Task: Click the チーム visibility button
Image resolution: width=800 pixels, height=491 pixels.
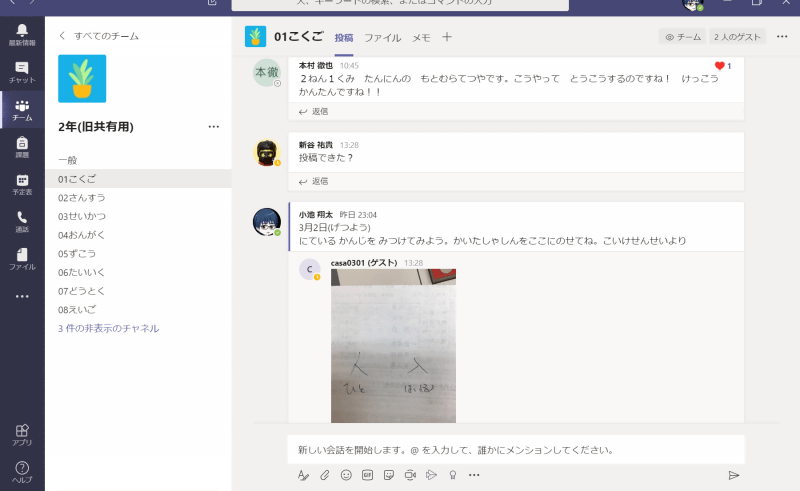Action: [x=683, y=37]
